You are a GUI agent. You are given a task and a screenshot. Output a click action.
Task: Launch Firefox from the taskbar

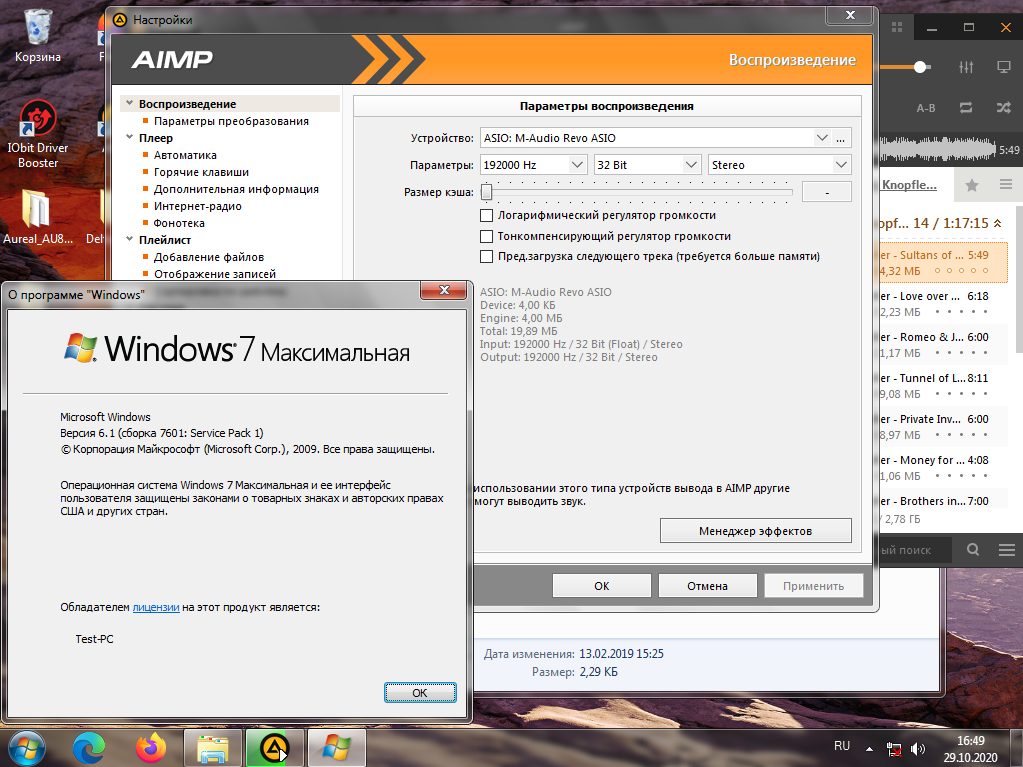pyautogui.click(x=151, y=748)
